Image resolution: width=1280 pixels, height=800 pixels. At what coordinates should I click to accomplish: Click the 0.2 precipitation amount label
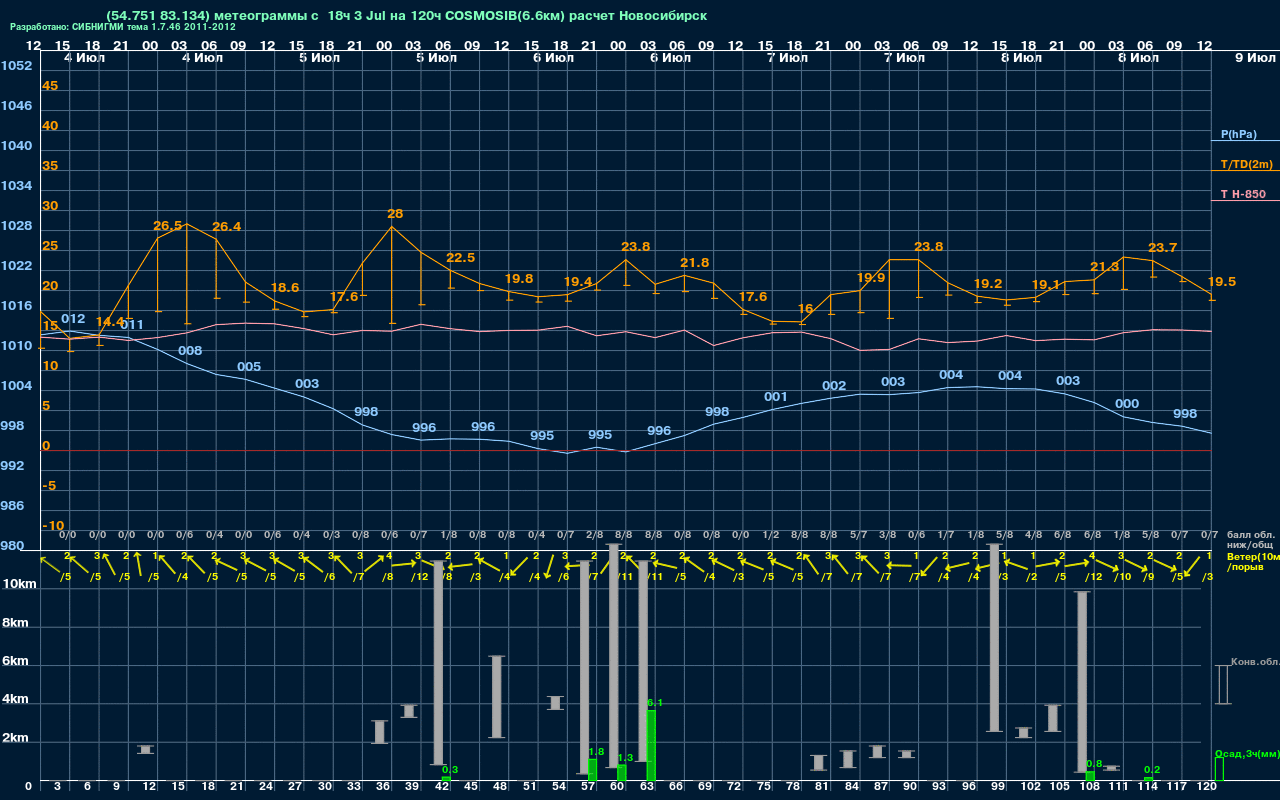click(1152, 770)
